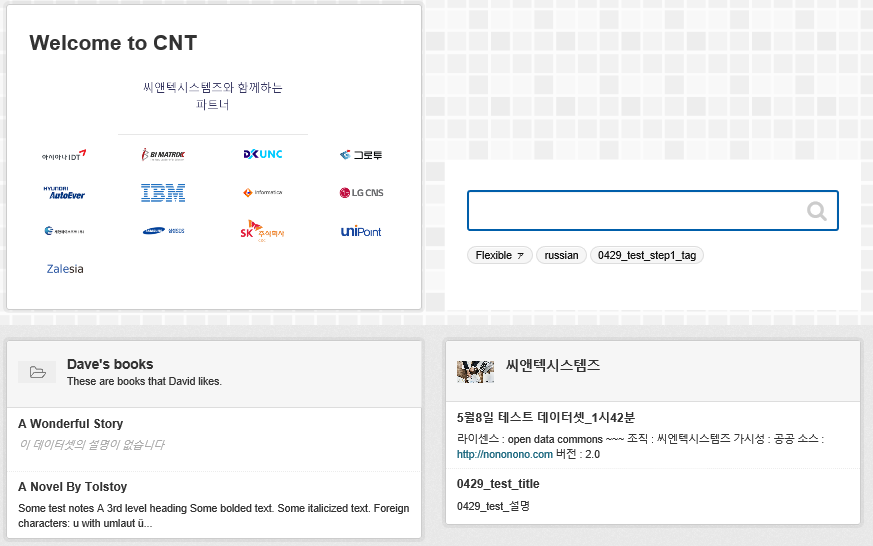Viewport: 873px width, 546px height.
Task: Select the Flexible tag
Action: point(499,255)
